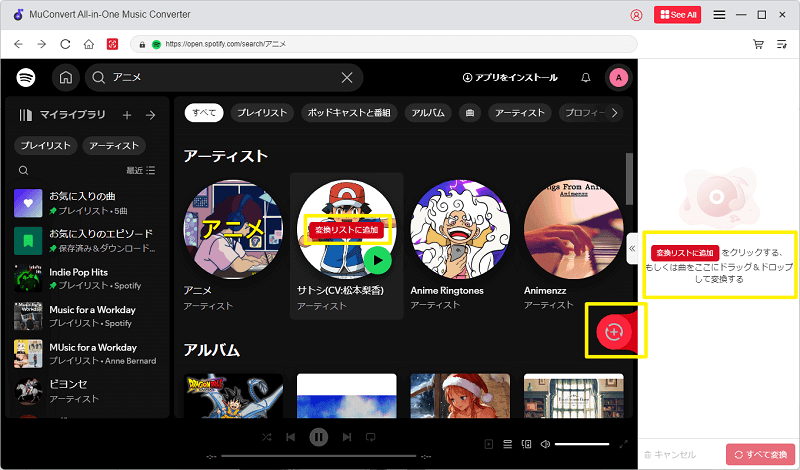Image resolution: width=800 pixels, height=470 pixels.
Task: Open the Anime Ringtones artist thumbnail
Action: (x=460, y=229)
